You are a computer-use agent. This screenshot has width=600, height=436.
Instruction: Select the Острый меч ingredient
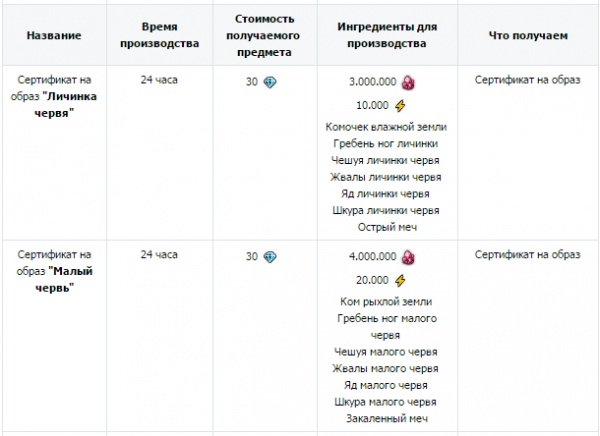(387, 227)
